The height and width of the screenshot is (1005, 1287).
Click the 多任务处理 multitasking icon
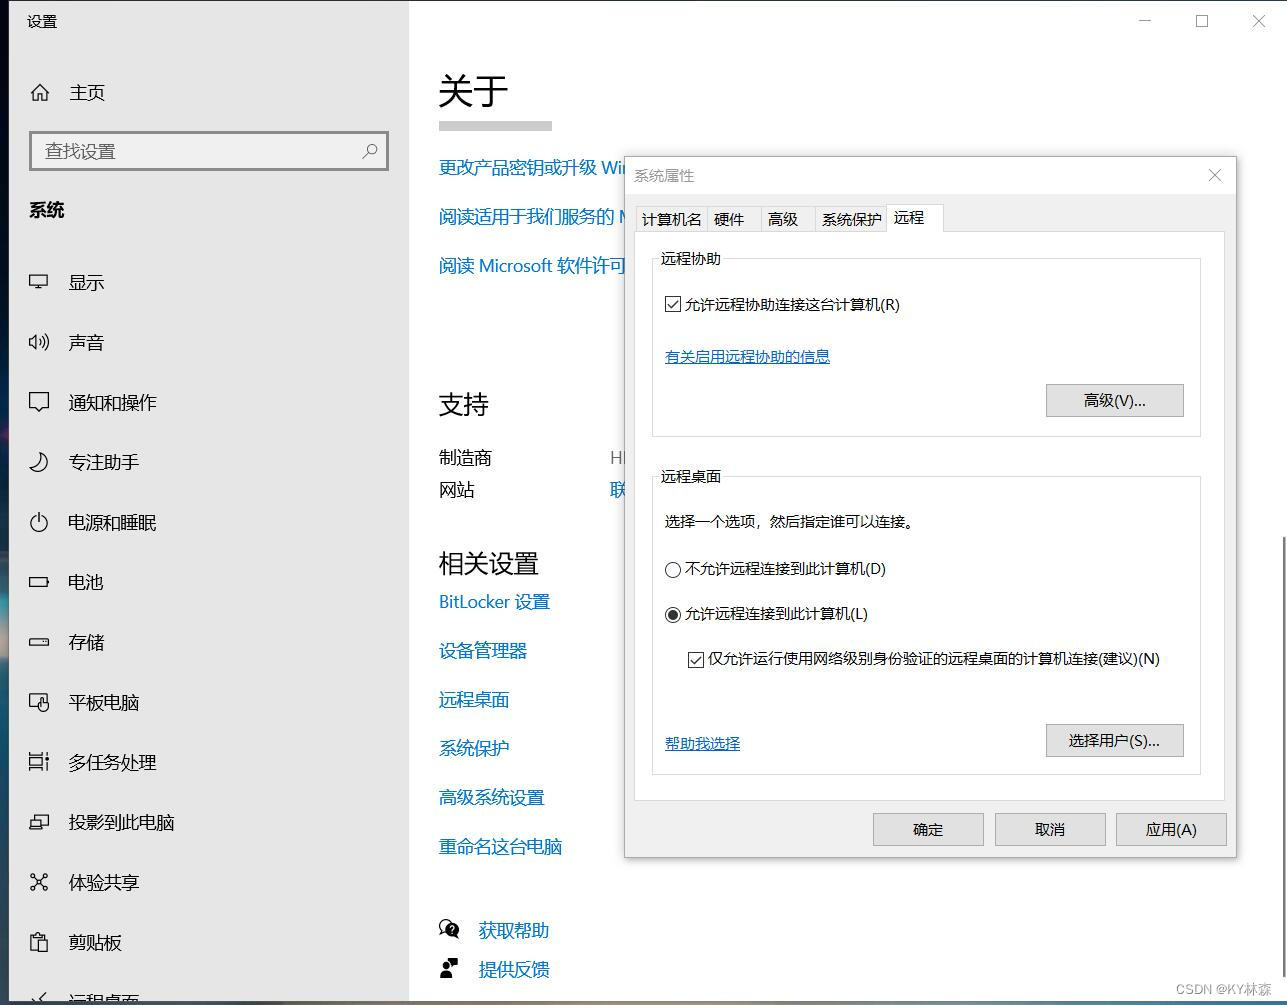(39, 762)
